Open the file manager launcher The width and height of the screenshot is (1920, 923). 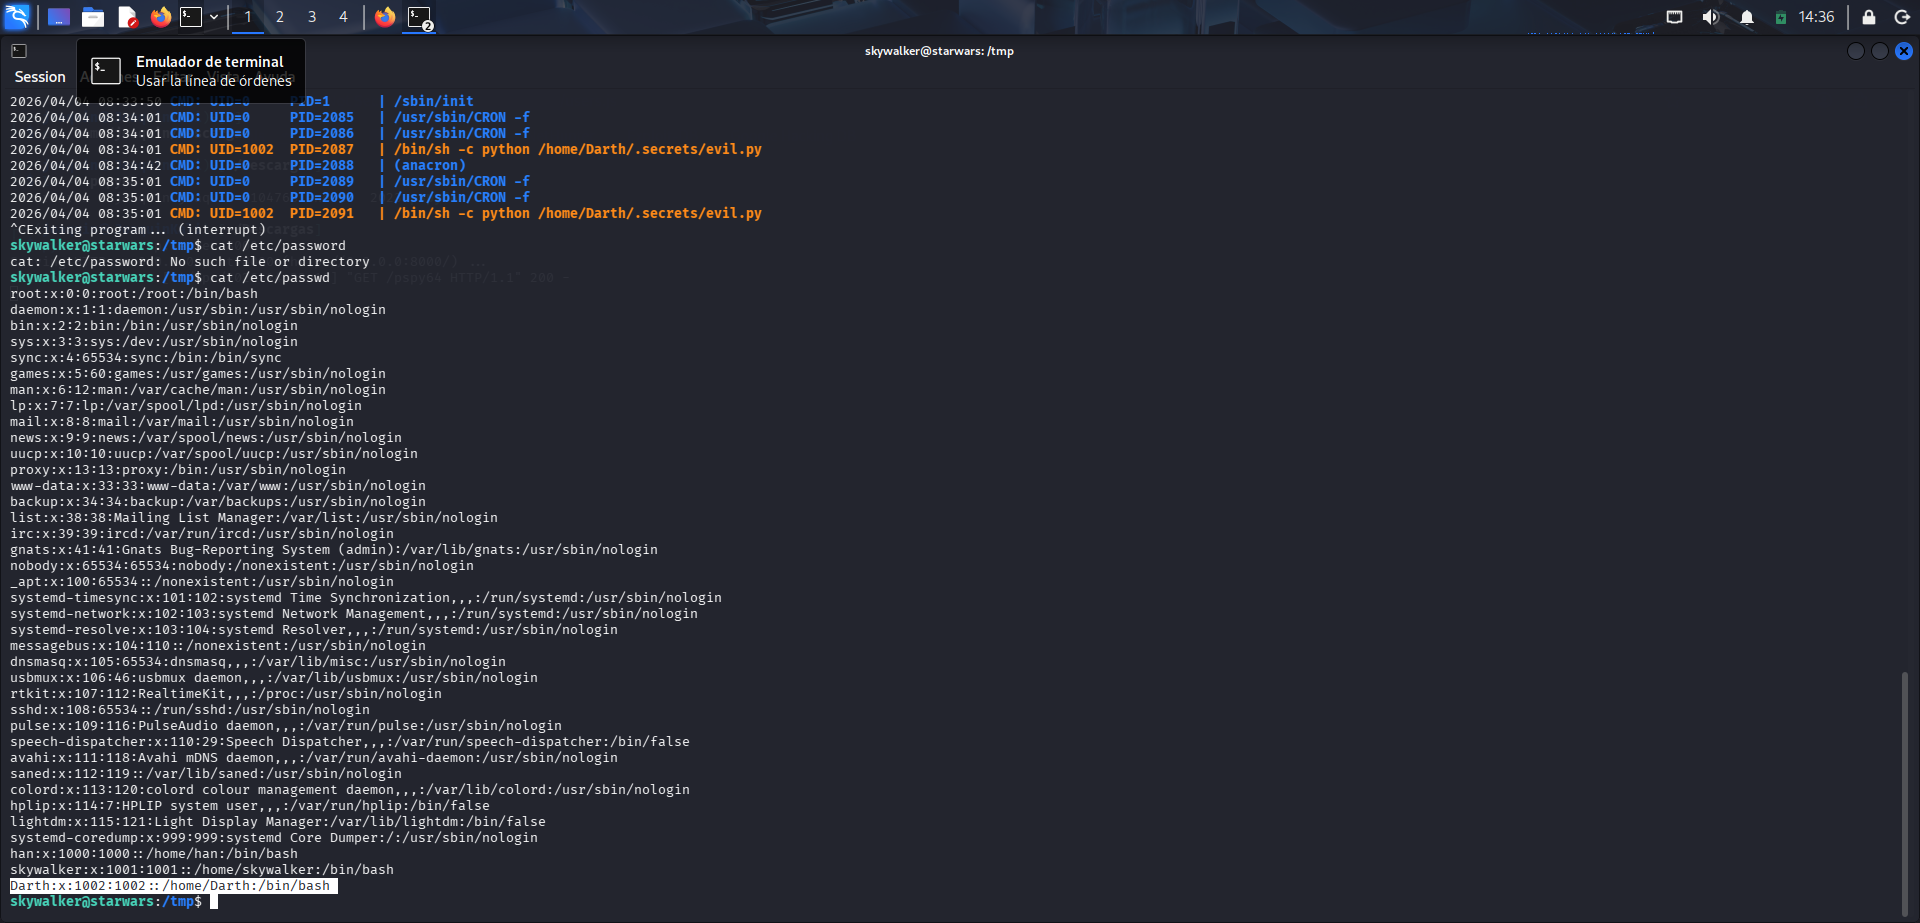[x=93, y=17]
